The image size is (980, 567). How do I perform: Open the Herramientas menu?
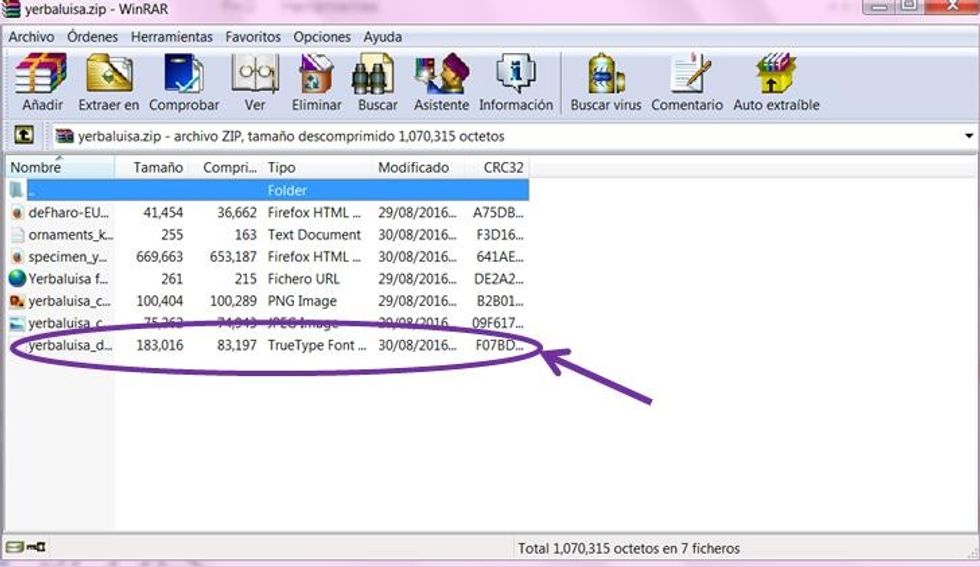click(x=172, y=37)
